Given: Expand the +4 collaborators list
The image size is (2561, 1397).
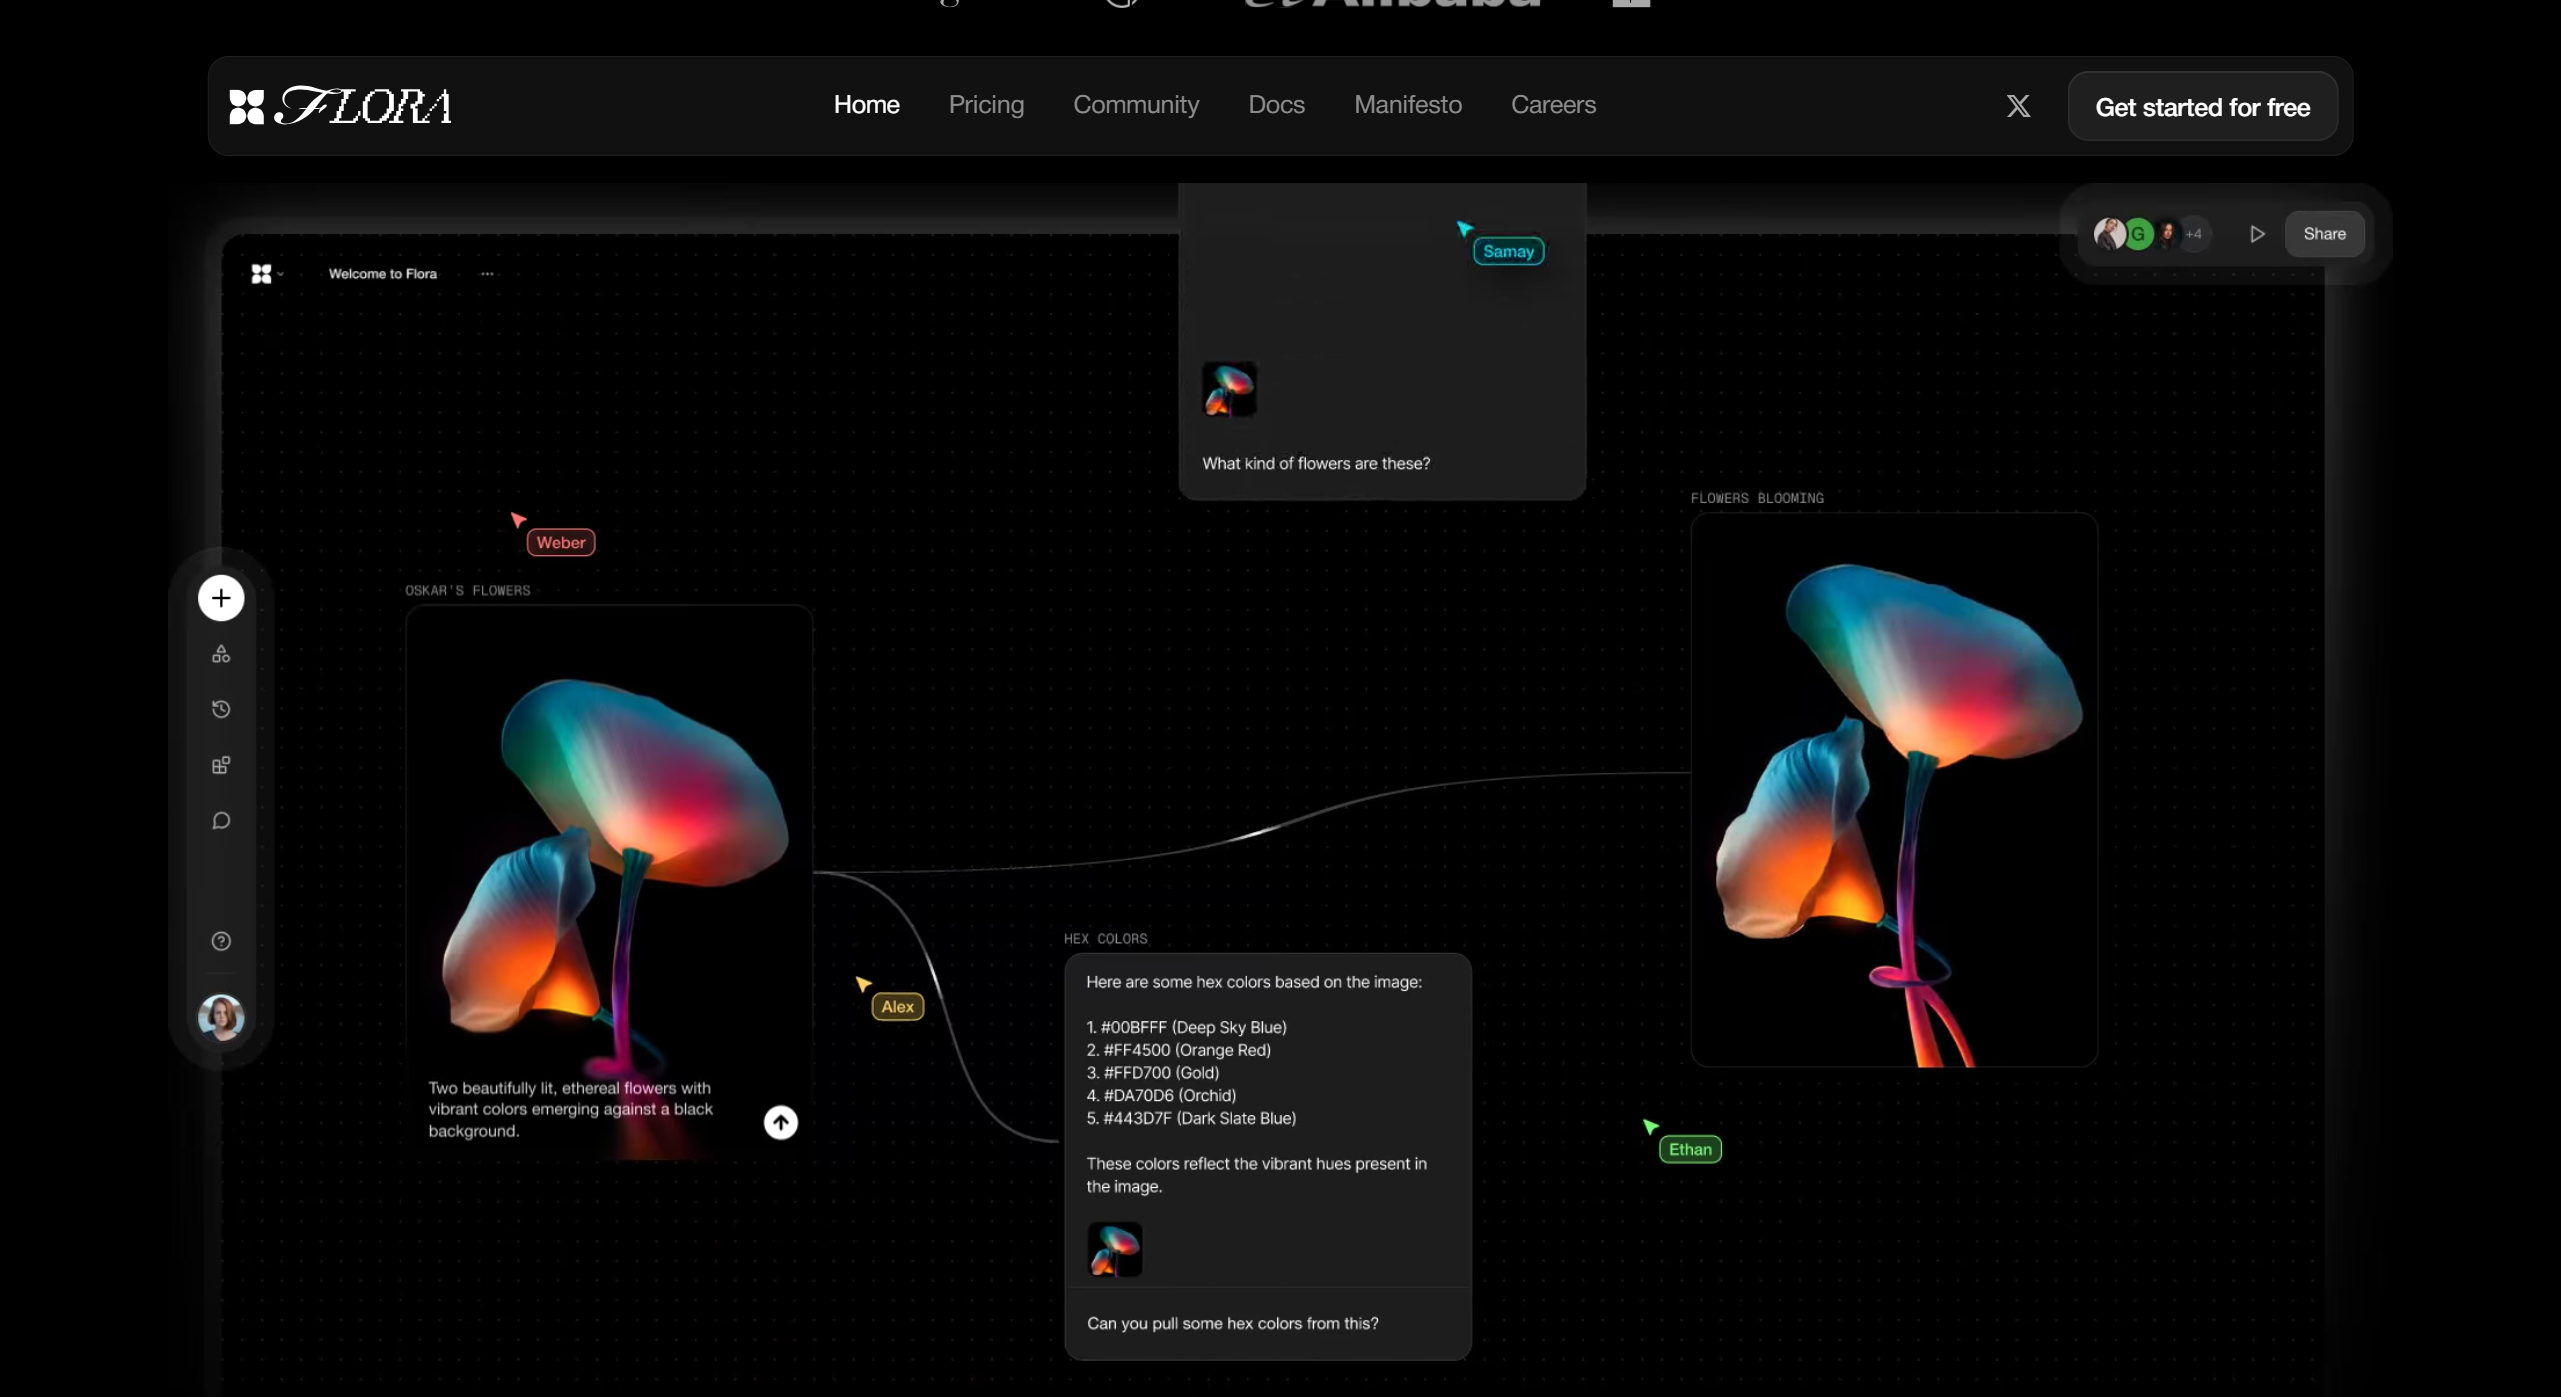Looking at the screenshot, I should pos(2195,233).
